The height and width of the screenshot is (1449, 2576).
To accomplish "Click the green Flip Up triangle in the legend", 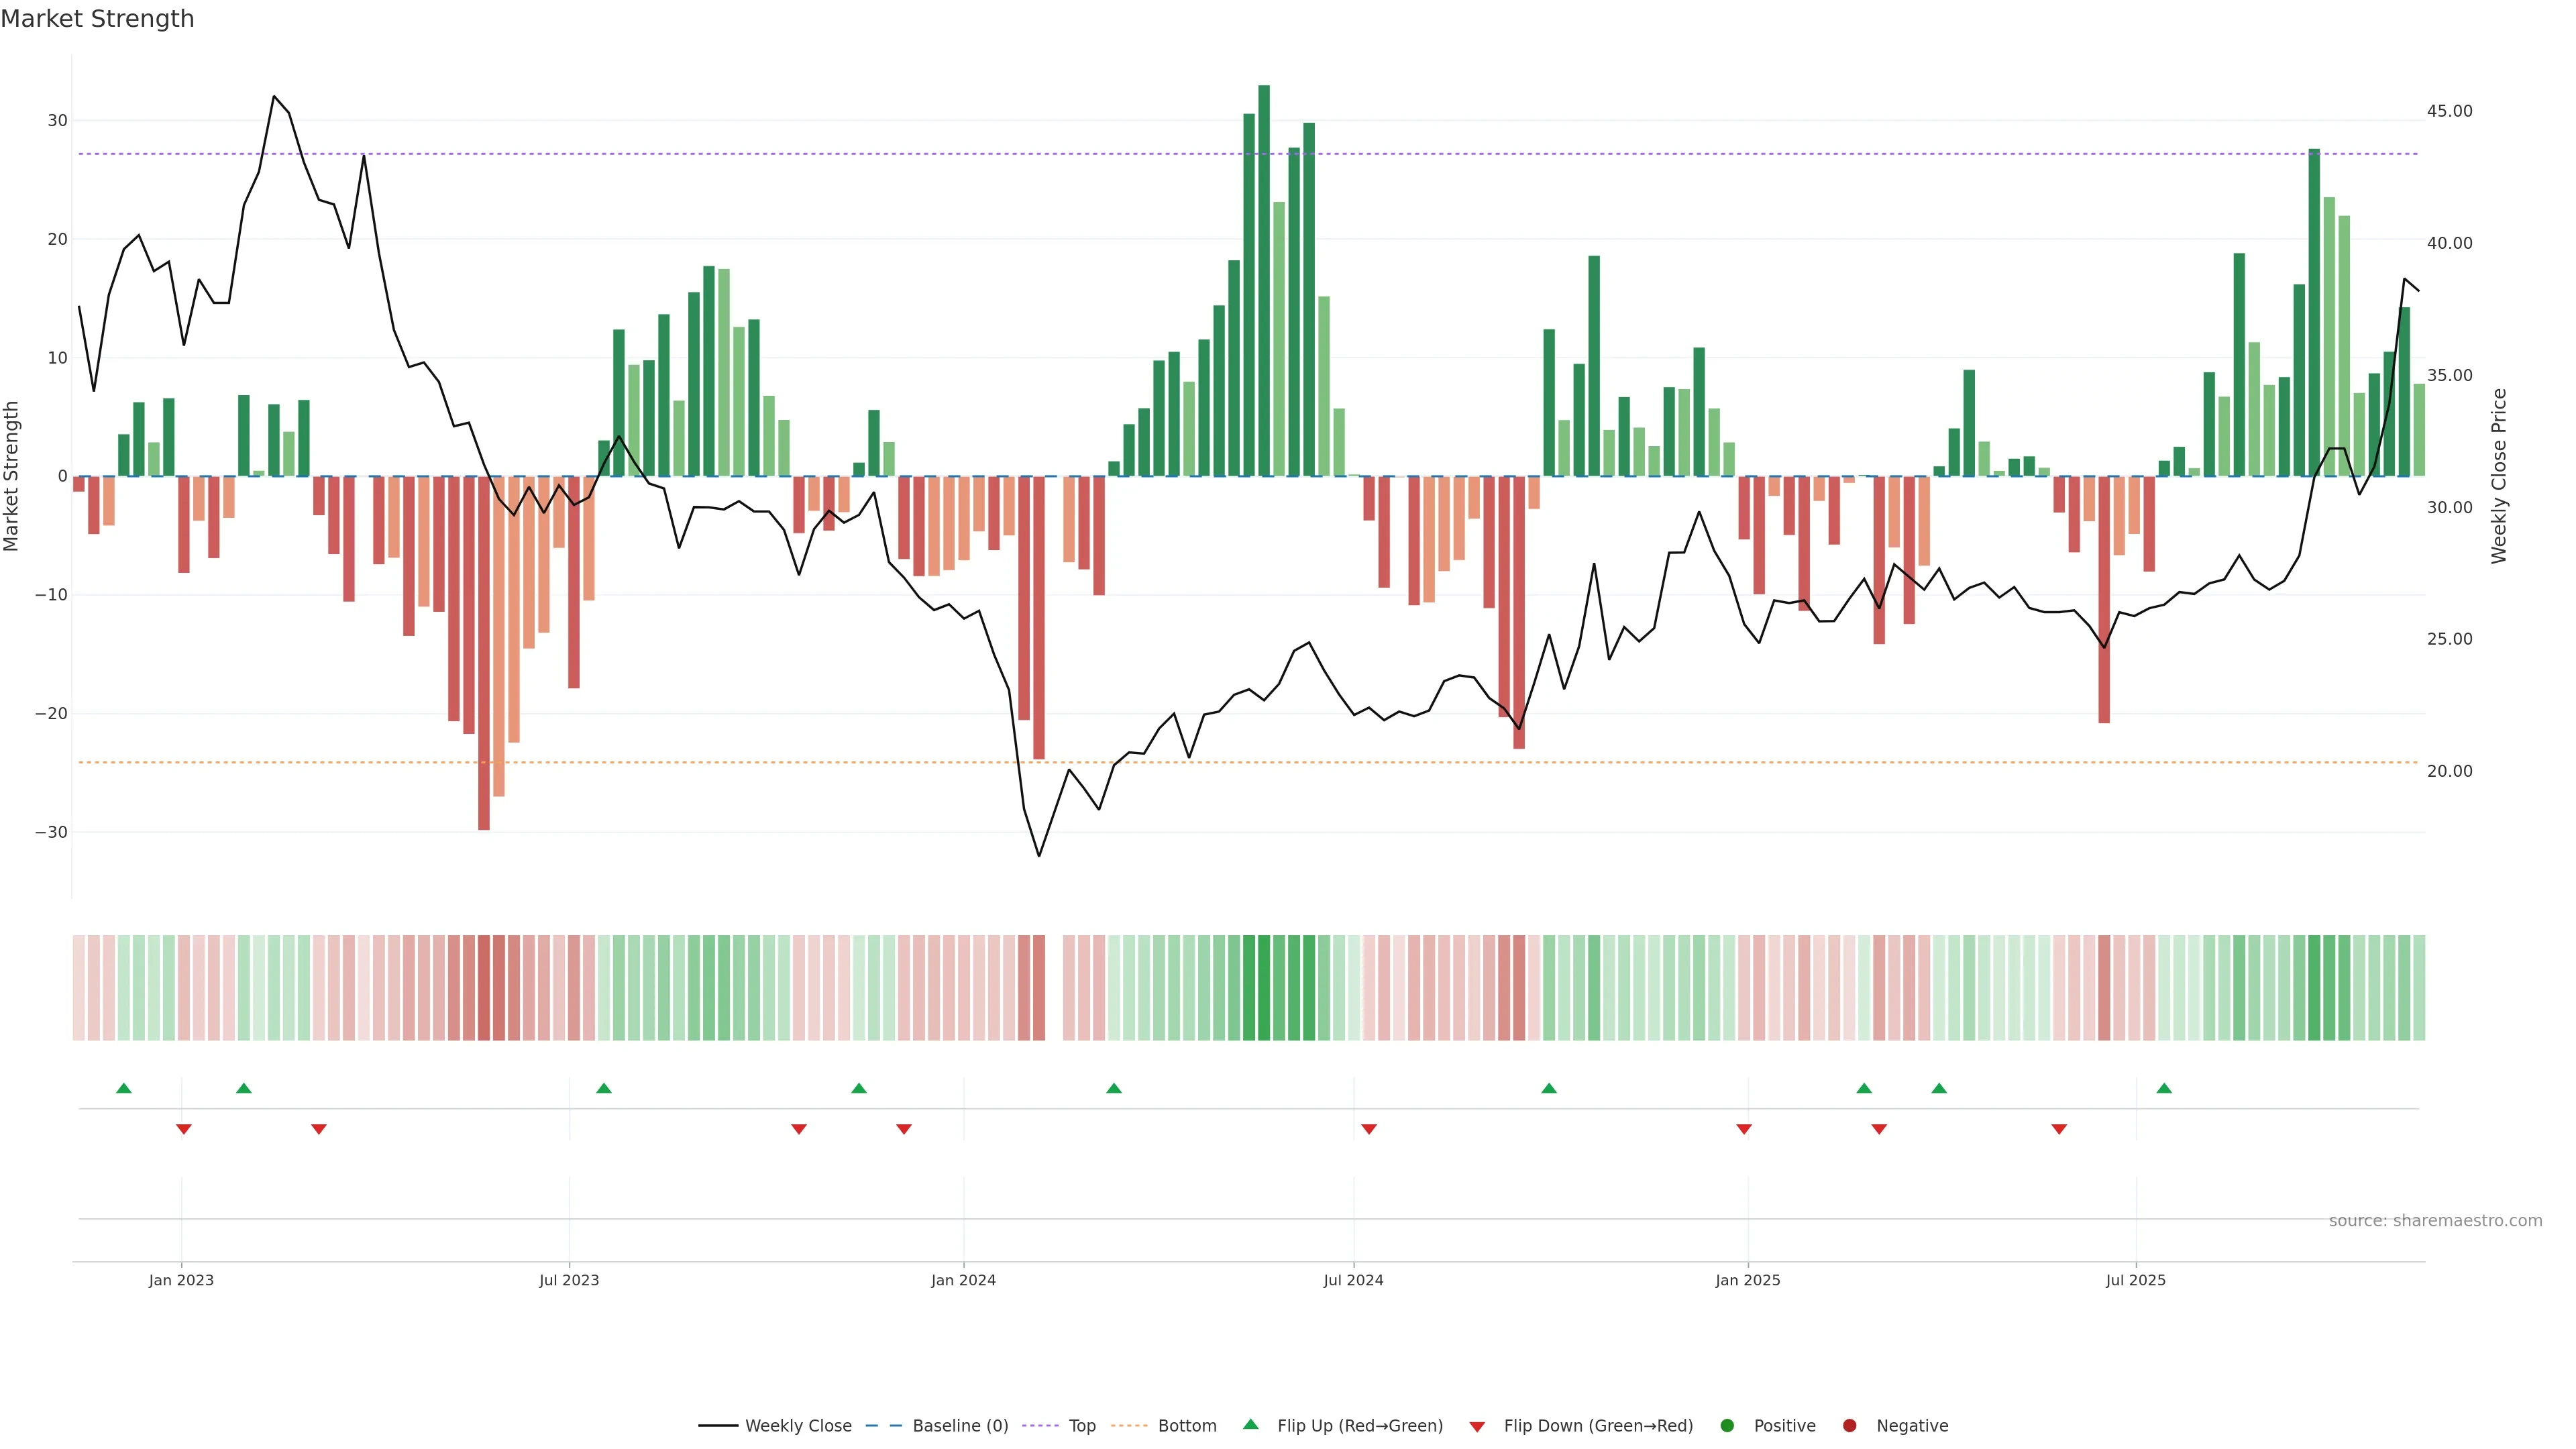I will pyautogui.click(x=1250, y=1424).
